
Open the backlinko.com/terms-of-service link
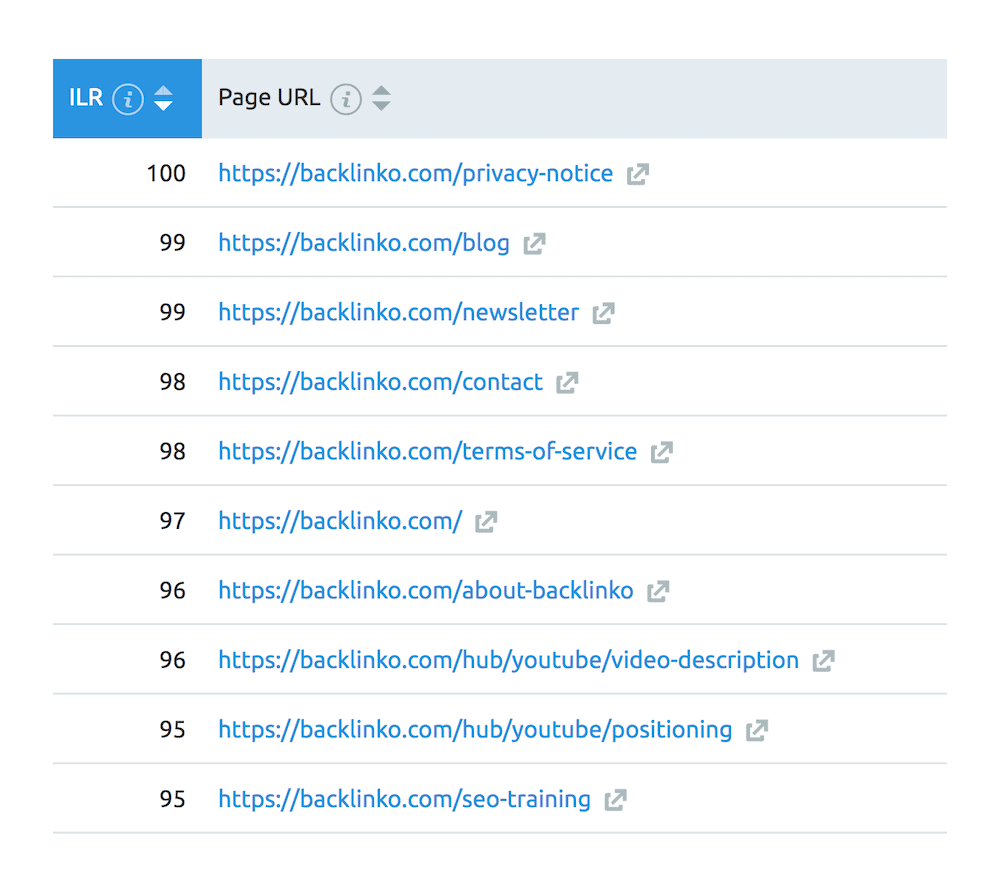point(427,451)
